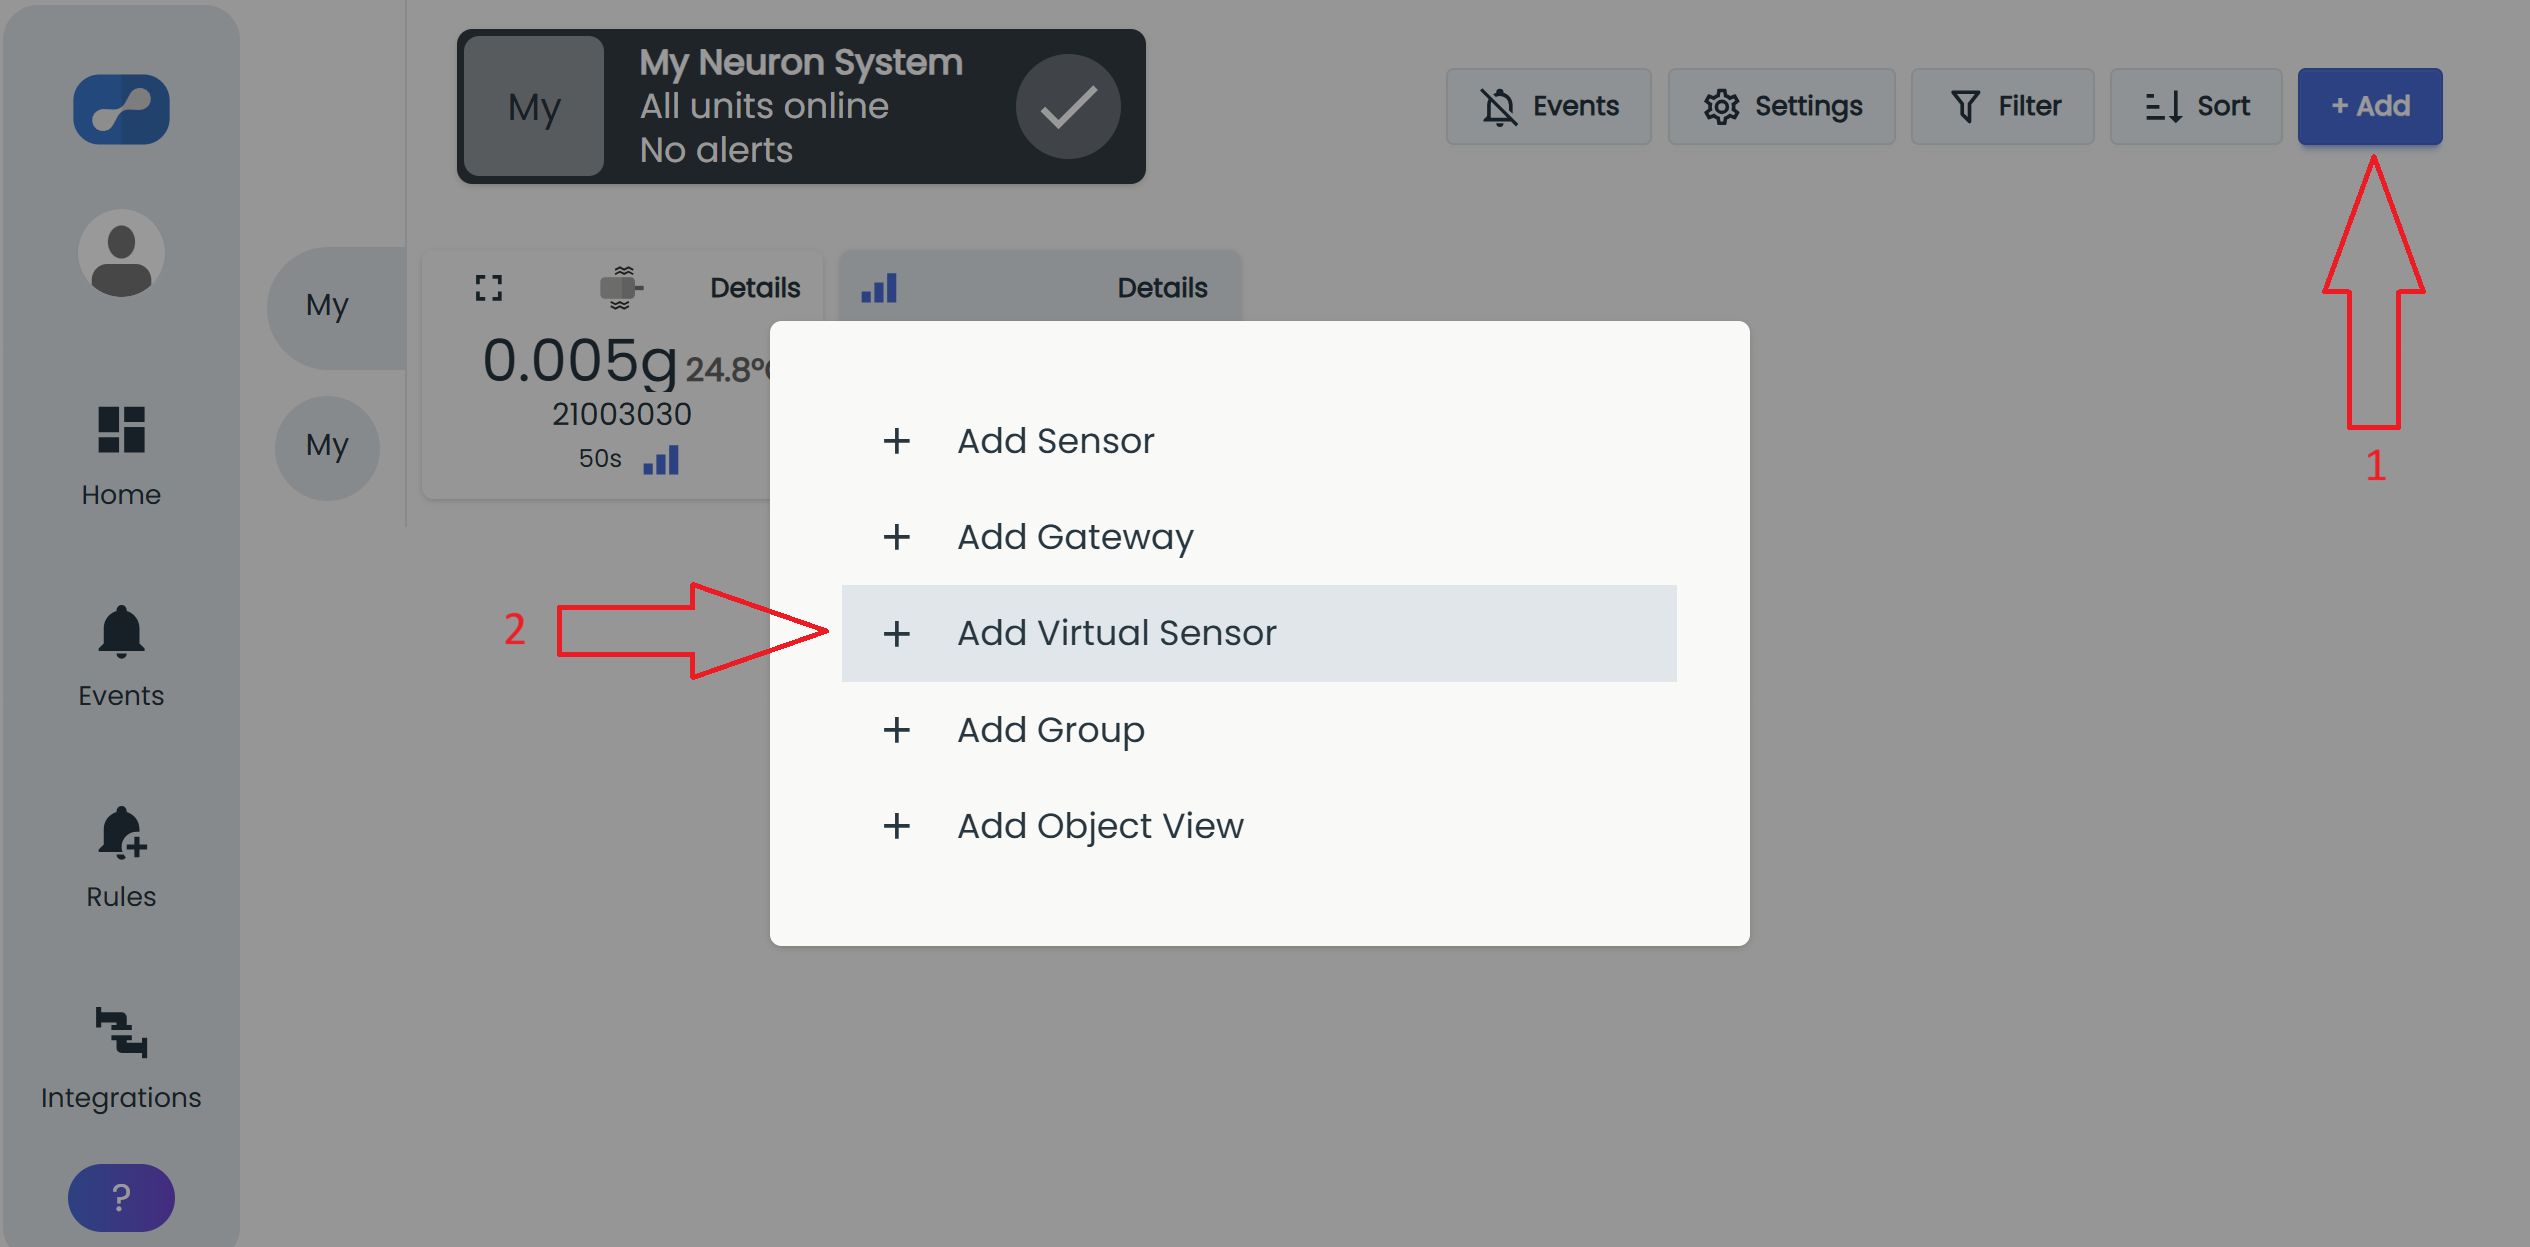Go to Home in sidebar
This screenshot has height=1247, width=2530.
click(x=121, y=457)
